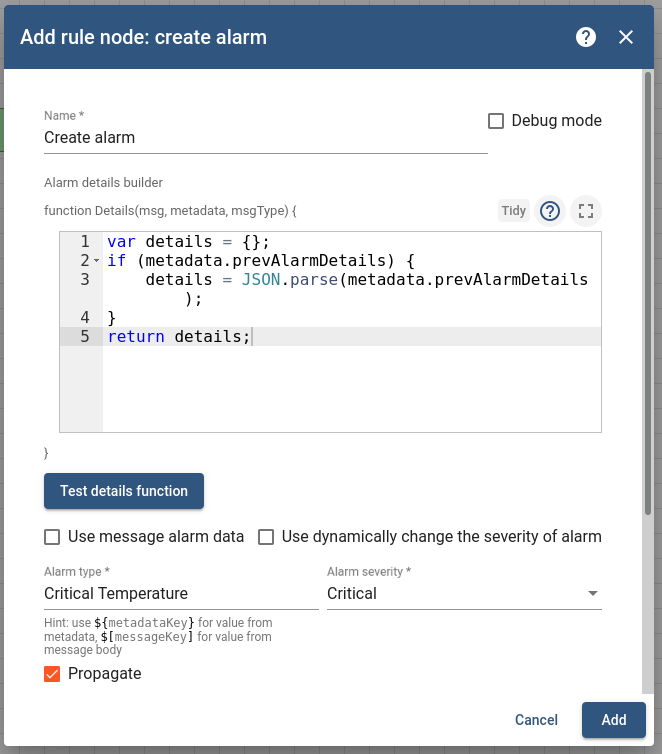The image size is (662, 754).
Task: Open the alarm details function help icon
Action: (549, 211)
